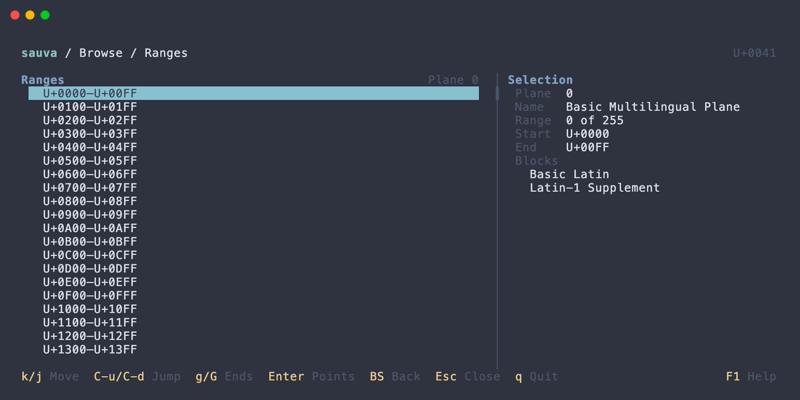Image resolution: width=800 pixels, height=400 pixels.
Task: Click the Selection panel heading
Action: point(540,80)
